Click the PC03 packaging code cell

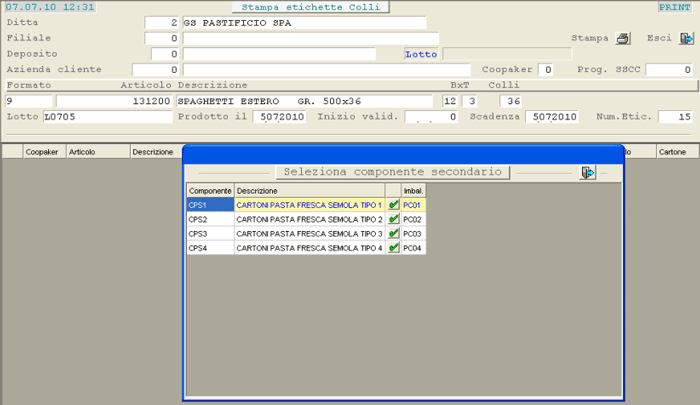click(413, 233)
